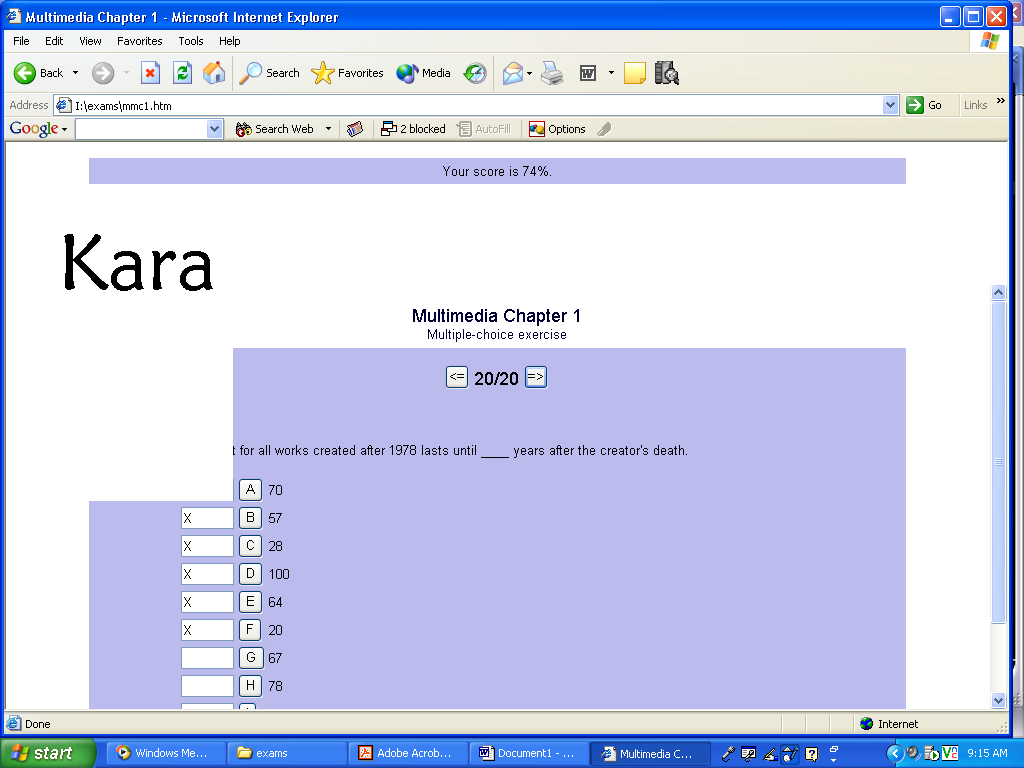Viewport: 1024px width, 768px height.
Task: Select answer H (78)
Action: pyautogui.click(x=250, y=686)
